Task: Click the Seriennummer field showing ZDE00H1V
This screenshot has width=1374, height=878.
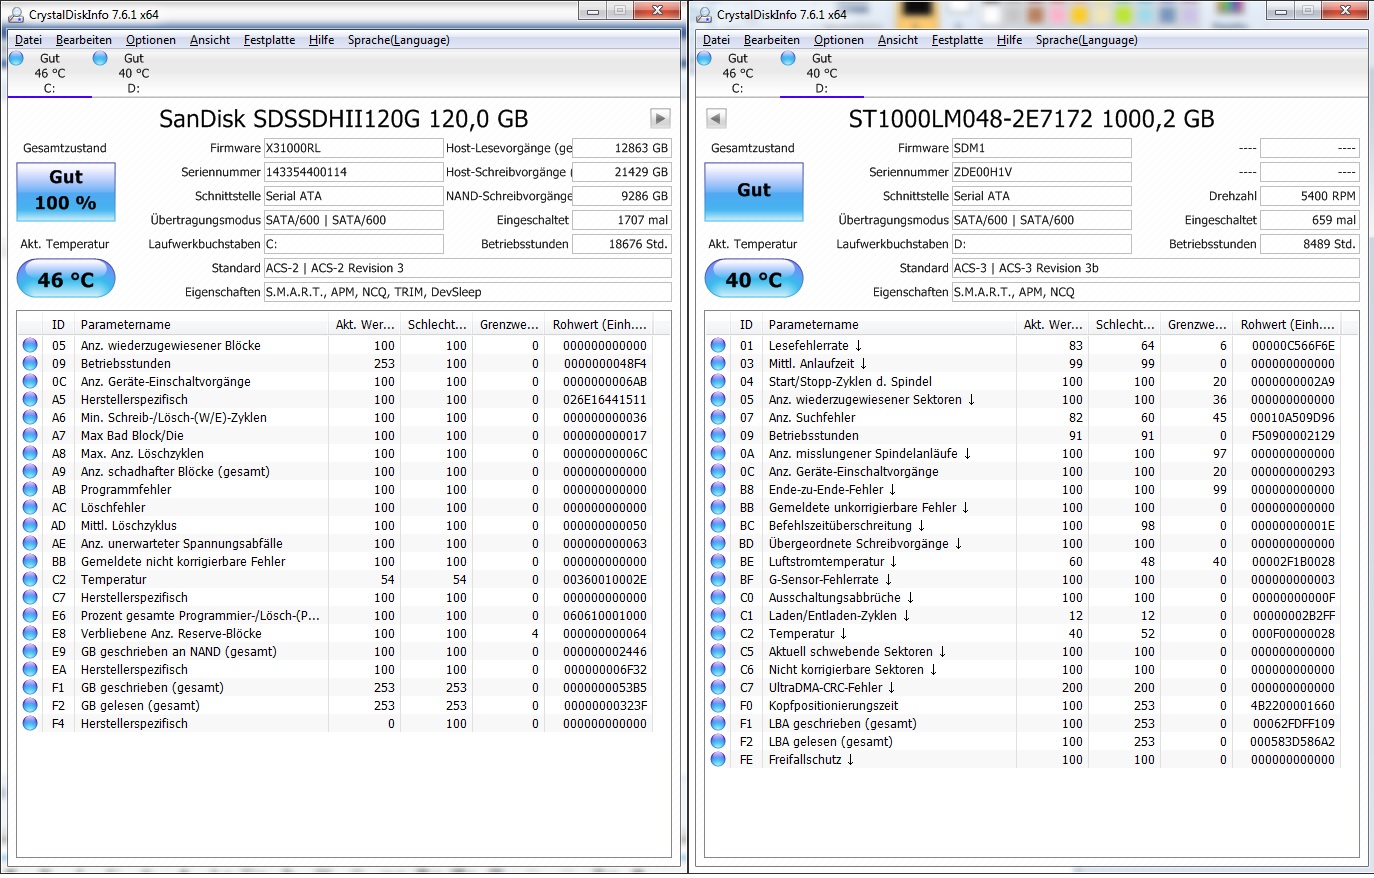Action: [1041, 172]
